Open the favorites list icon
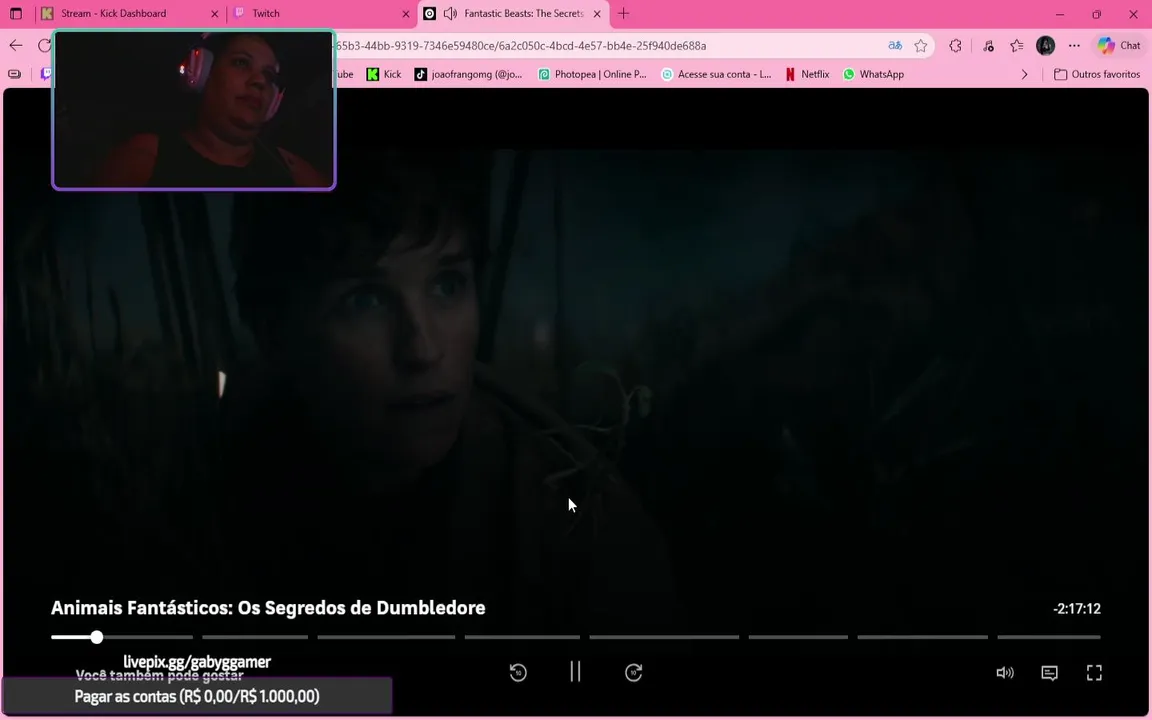 (1017, 46)
